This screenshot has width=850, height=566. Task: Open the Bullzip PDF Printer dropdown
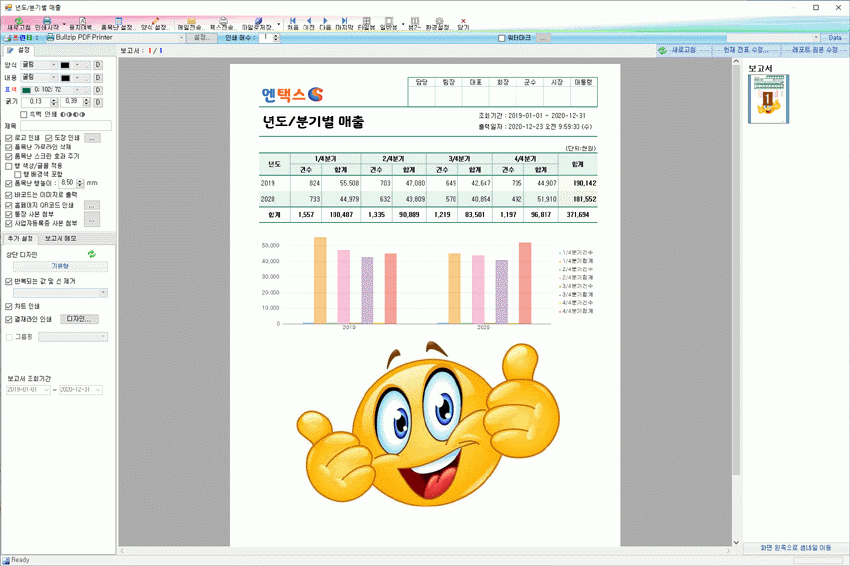[181, 37]
